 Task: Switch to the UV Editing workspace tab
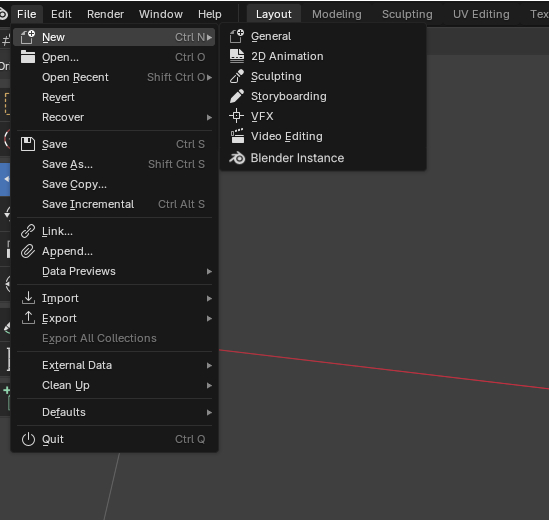(x=481, y=14)
